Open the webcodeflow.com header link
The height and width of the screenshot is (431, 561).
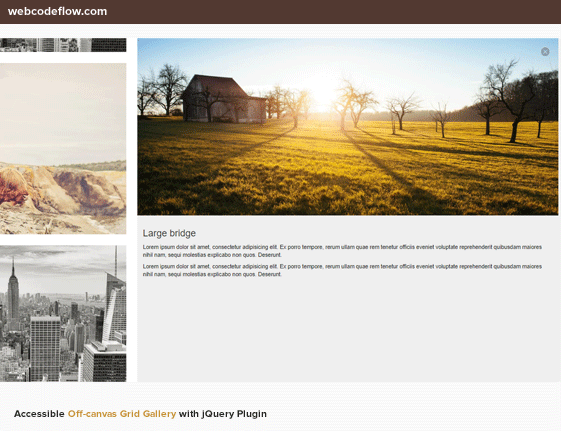point(57,11)
